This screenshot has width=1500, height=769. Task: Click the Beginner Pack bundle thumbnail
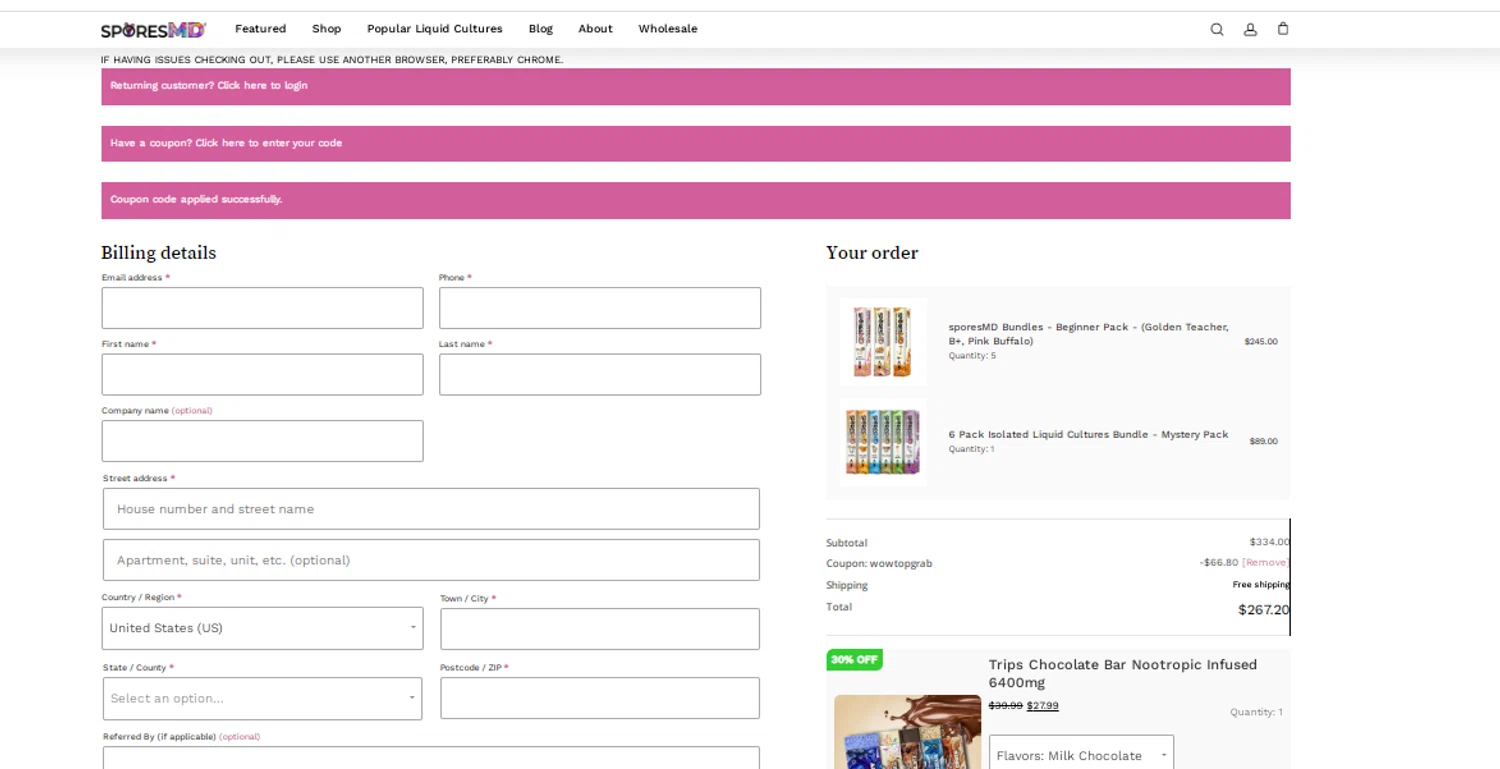(x=883, y=342)
